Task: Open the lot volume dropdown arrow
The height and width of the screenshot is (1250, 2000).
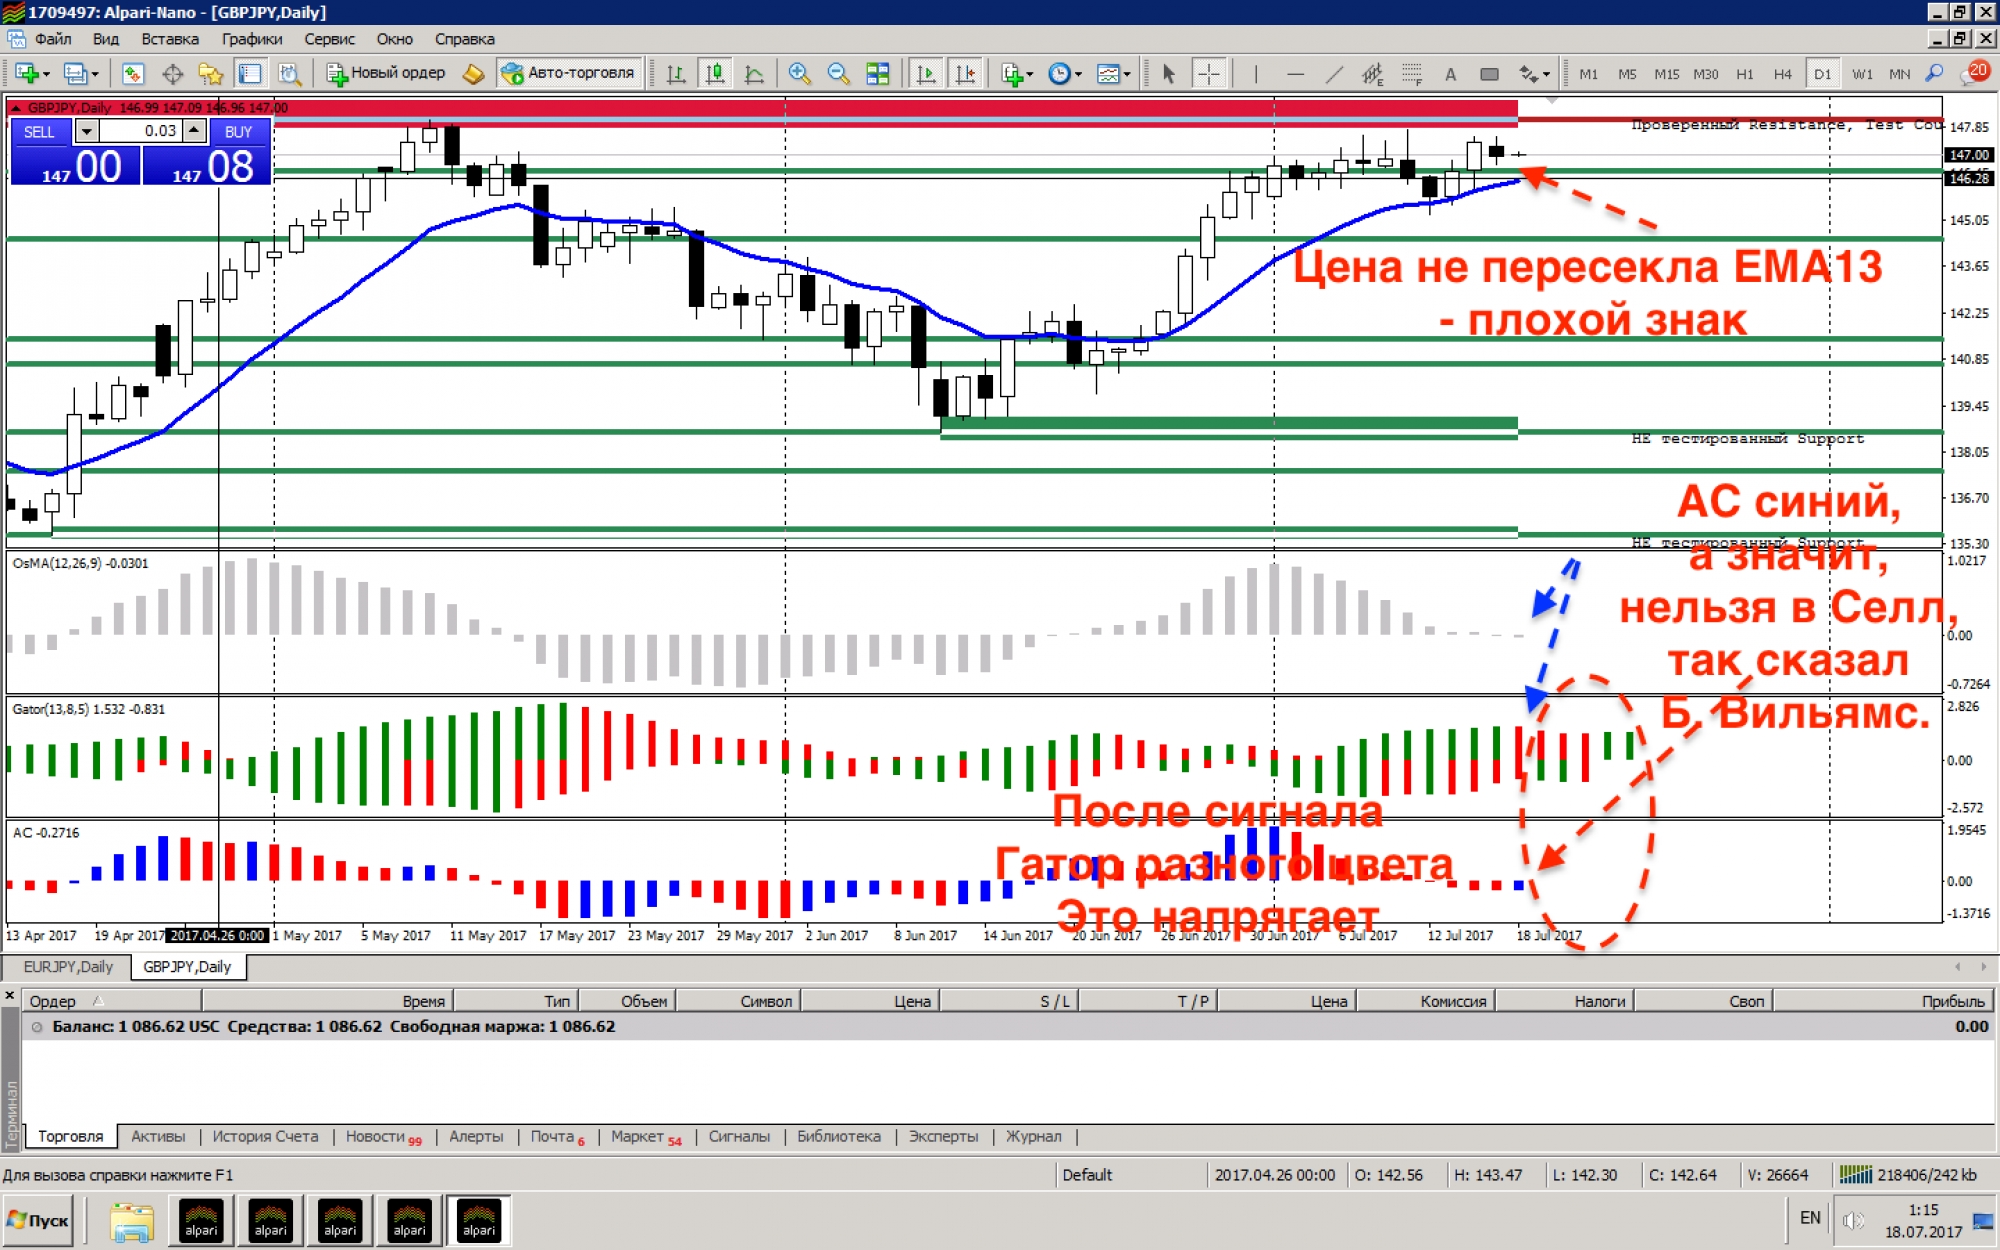Action: click(x=87, y=131)
